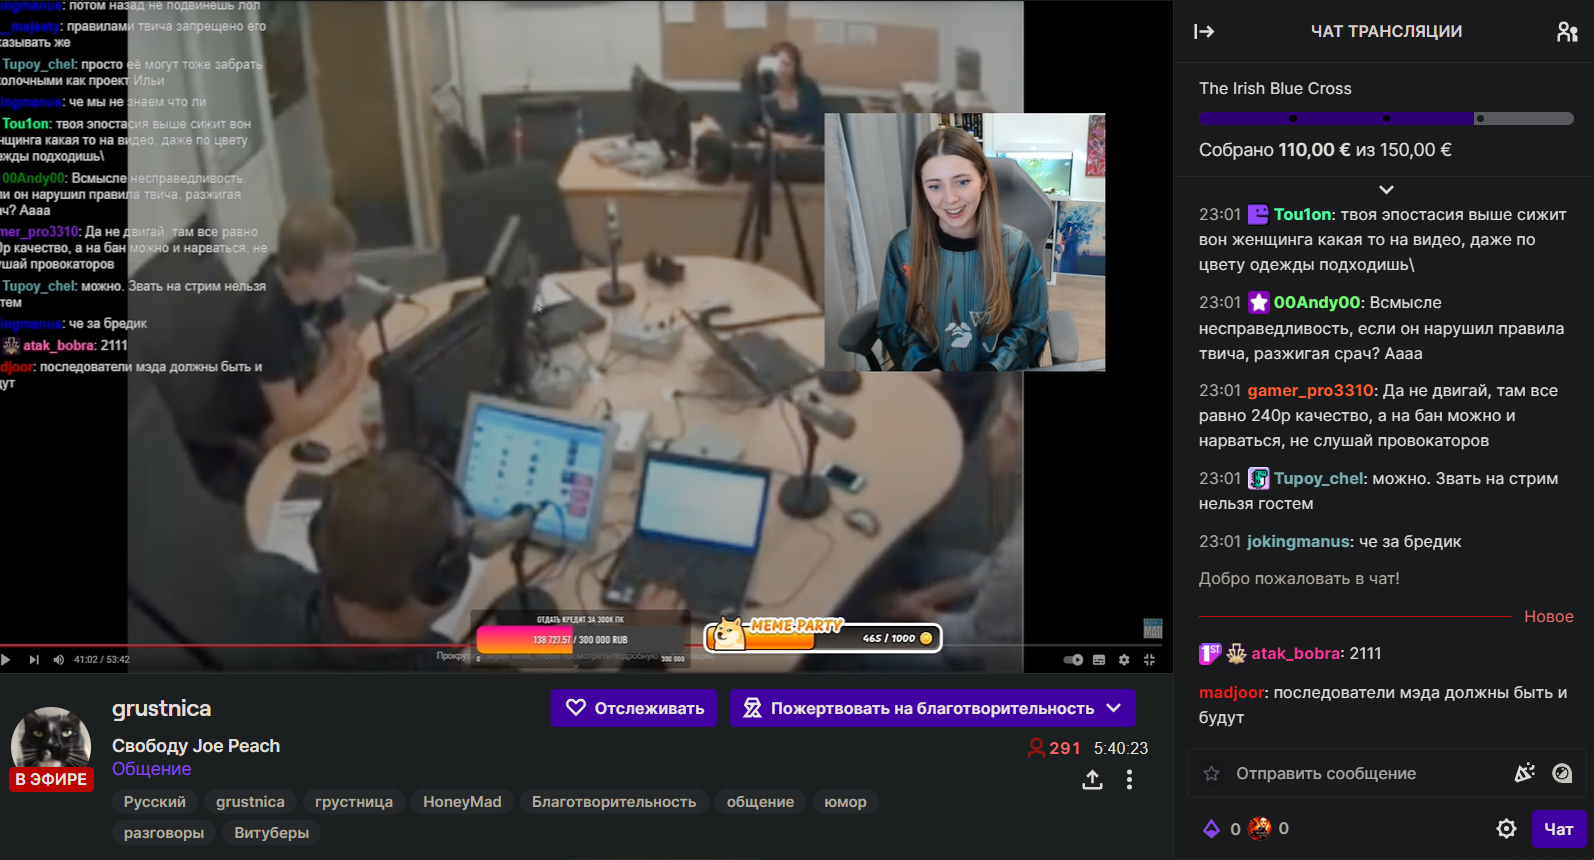
Task: Select the Русский tag
Action: 155,802
